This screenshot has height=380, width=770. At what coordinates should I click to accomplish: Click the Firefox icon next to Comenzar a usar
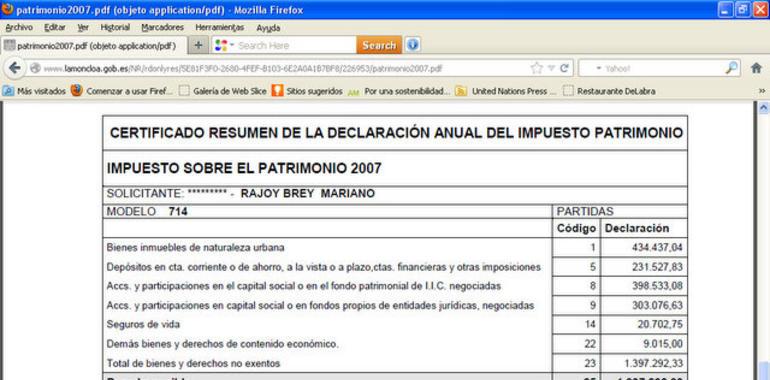[77, 91]
